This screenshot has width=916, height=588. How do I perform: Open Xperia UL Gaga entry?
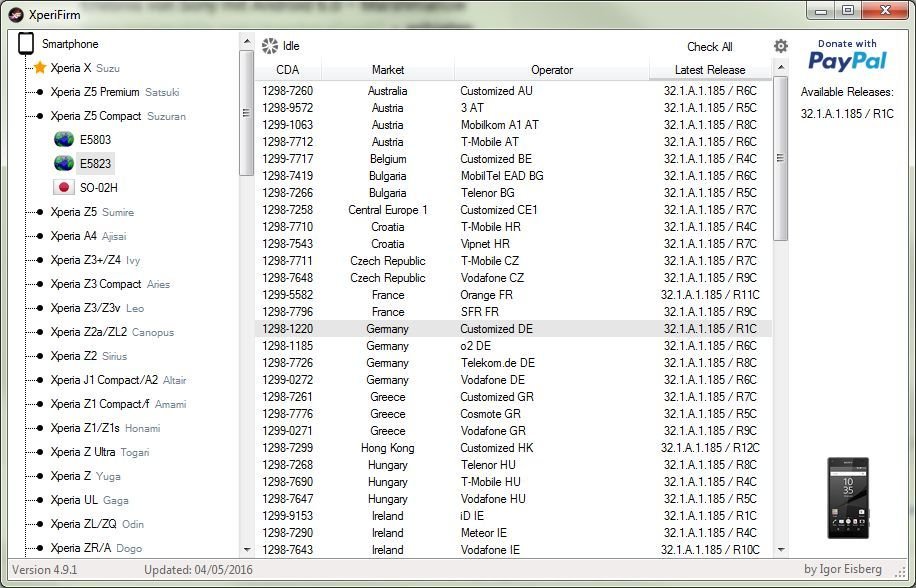tap(89, 500)
